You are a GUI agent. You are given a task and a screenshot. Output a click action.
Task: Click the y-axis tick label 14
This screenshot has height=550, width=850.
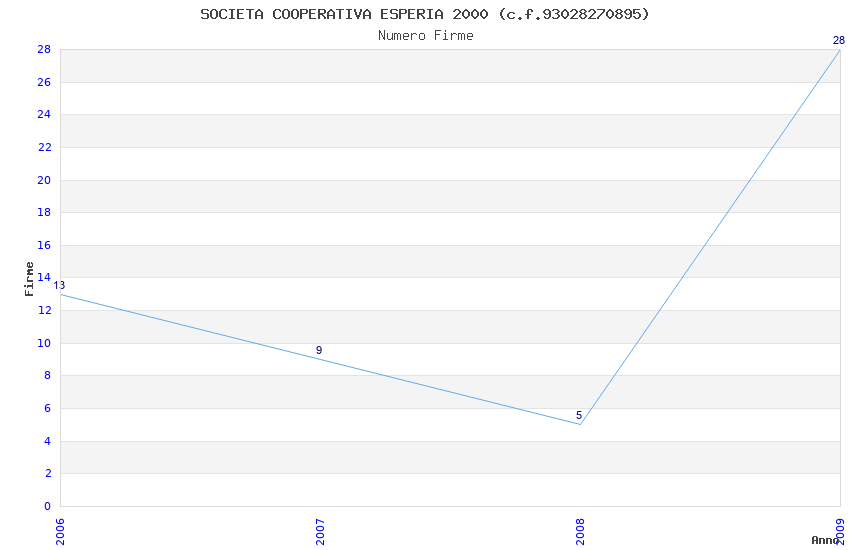click(44, 277)
